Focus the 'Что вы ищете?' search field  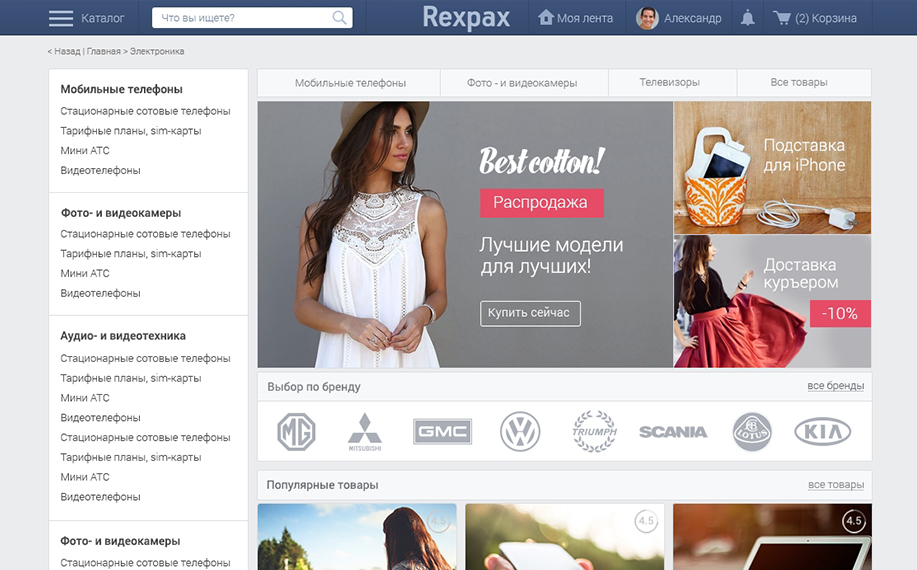(x=252, y=18)
